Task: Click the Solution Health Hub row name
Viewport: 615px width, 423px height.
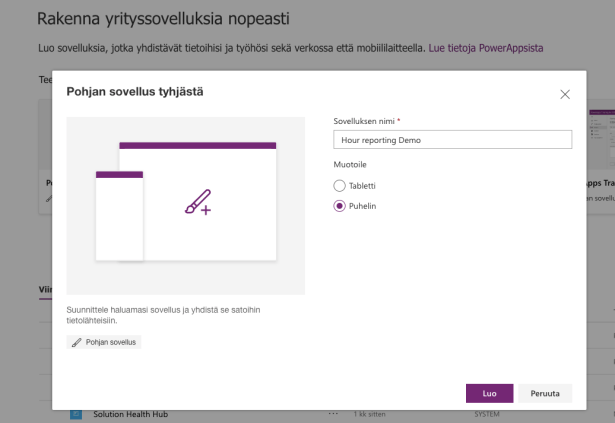Action: [131, 414]
